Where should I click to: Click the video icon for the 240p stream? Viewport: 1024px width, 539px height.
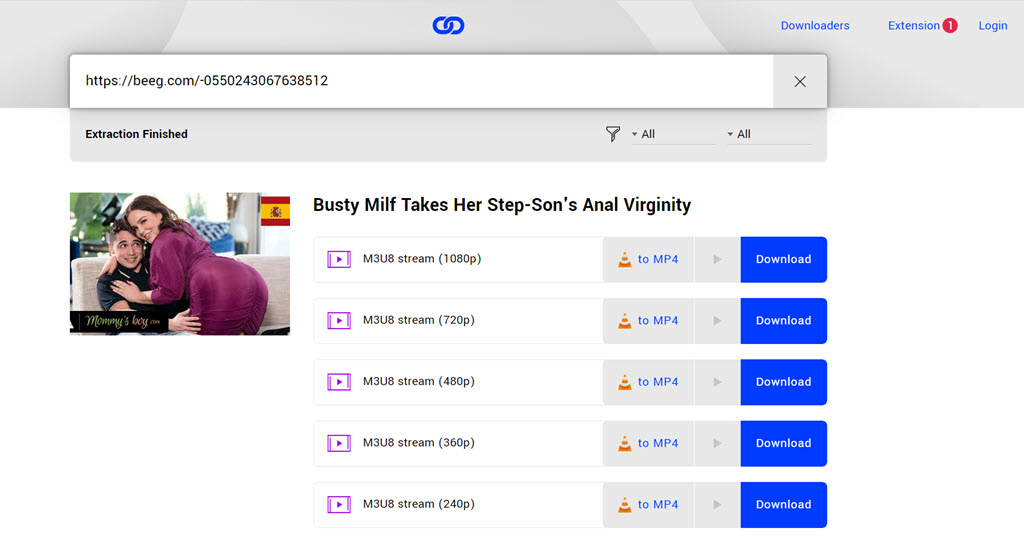pyautogui.click(x=339, y=504)
